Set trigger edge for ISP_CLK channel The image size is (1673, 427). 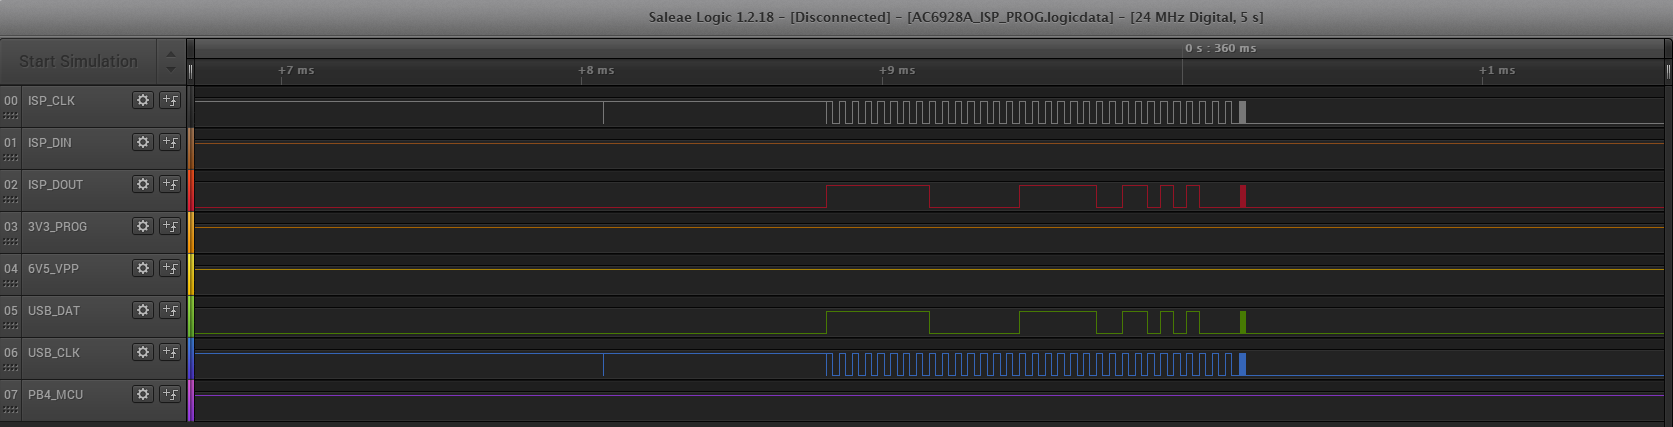click(170, 100)
